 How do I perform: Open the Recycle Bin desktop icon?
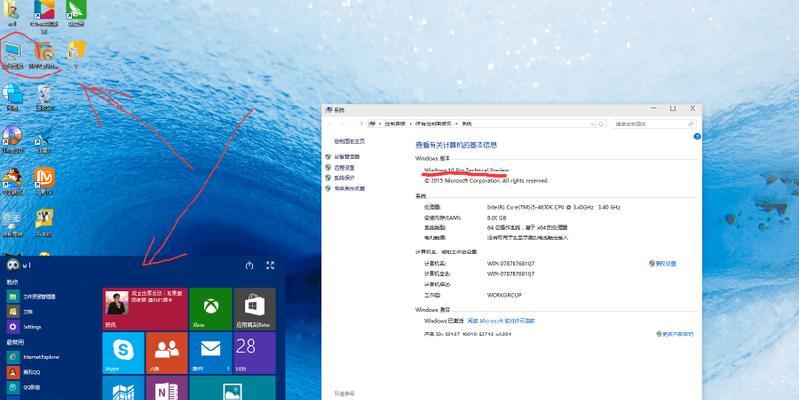[x=44, y=95]
